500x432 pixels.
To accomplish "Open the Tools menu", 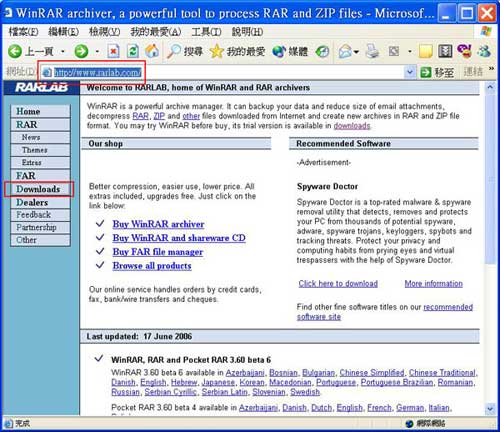I will pyautogui.click(x=206, y=32).
